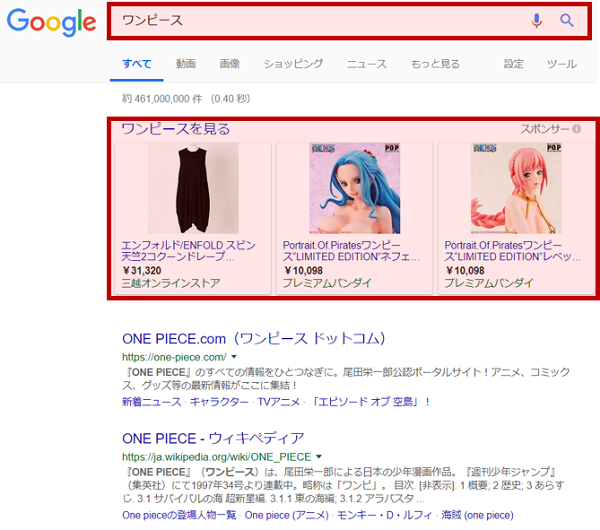Start voice search with microphone icon
600x530 pixels.
pyautogui.click(x=536, y=21)
